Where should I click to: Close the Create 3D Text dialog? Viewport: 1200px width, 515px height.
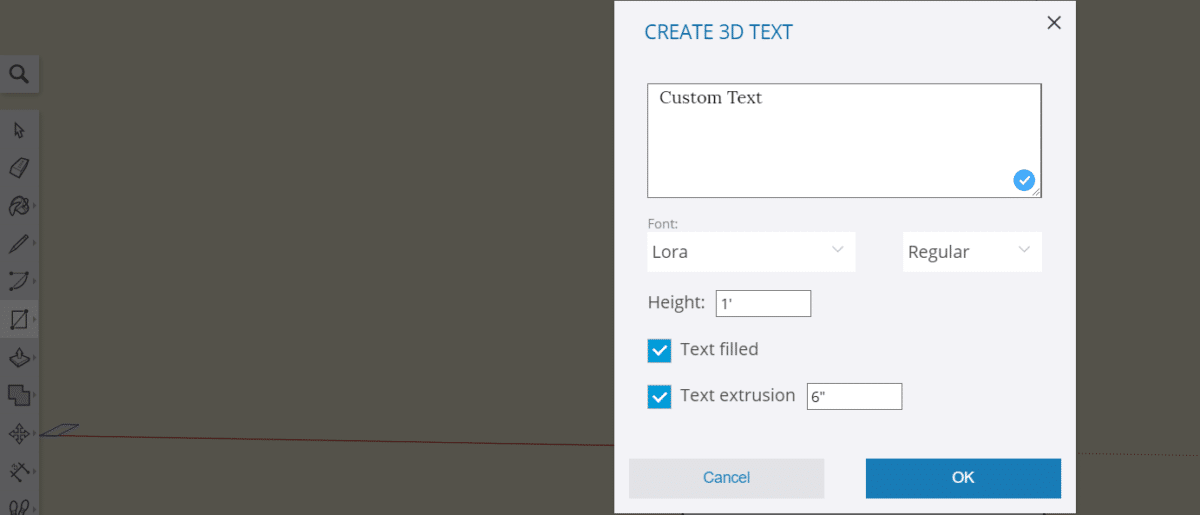point(1054,22)
